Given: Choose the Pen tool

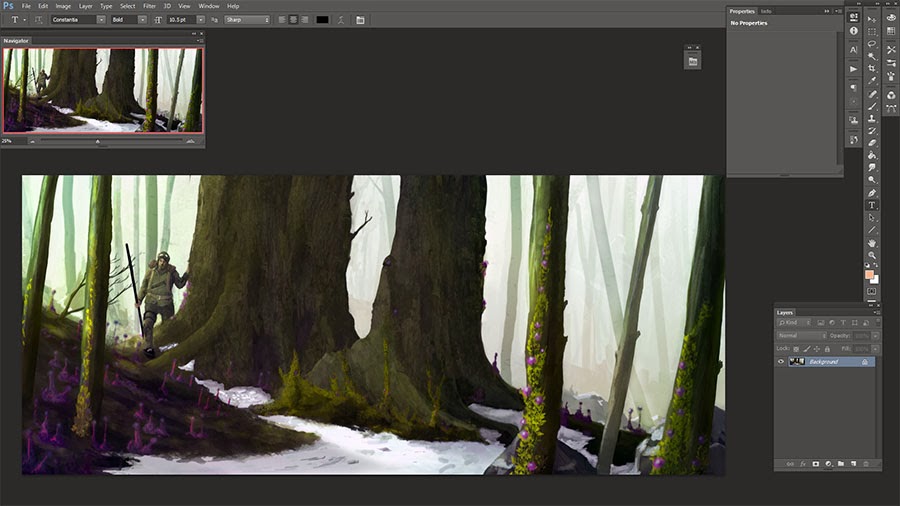Looking at the screenshot, I should [x=872, y=193].
